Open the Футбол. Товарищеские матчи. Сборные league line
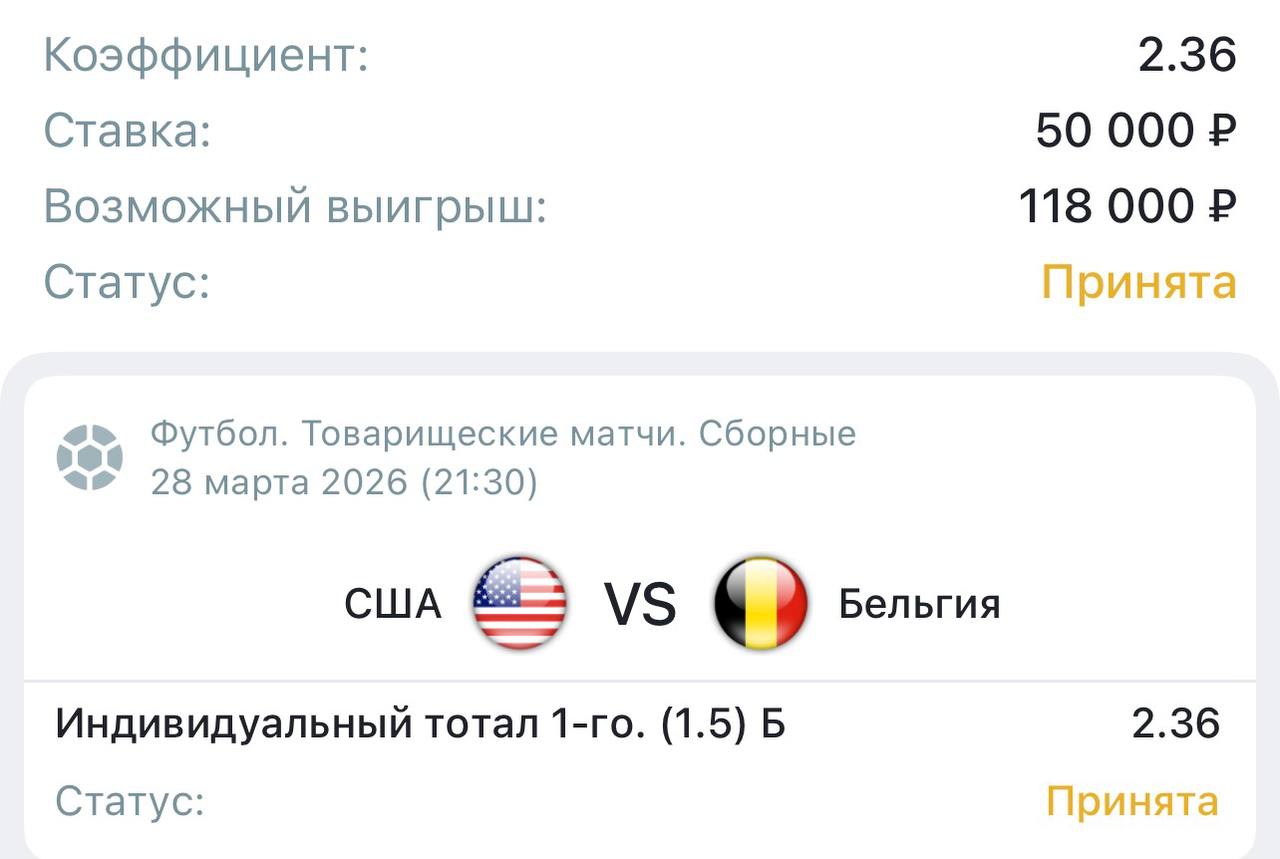This screenshot has height=859, width=1280. [x=503, y=434]
